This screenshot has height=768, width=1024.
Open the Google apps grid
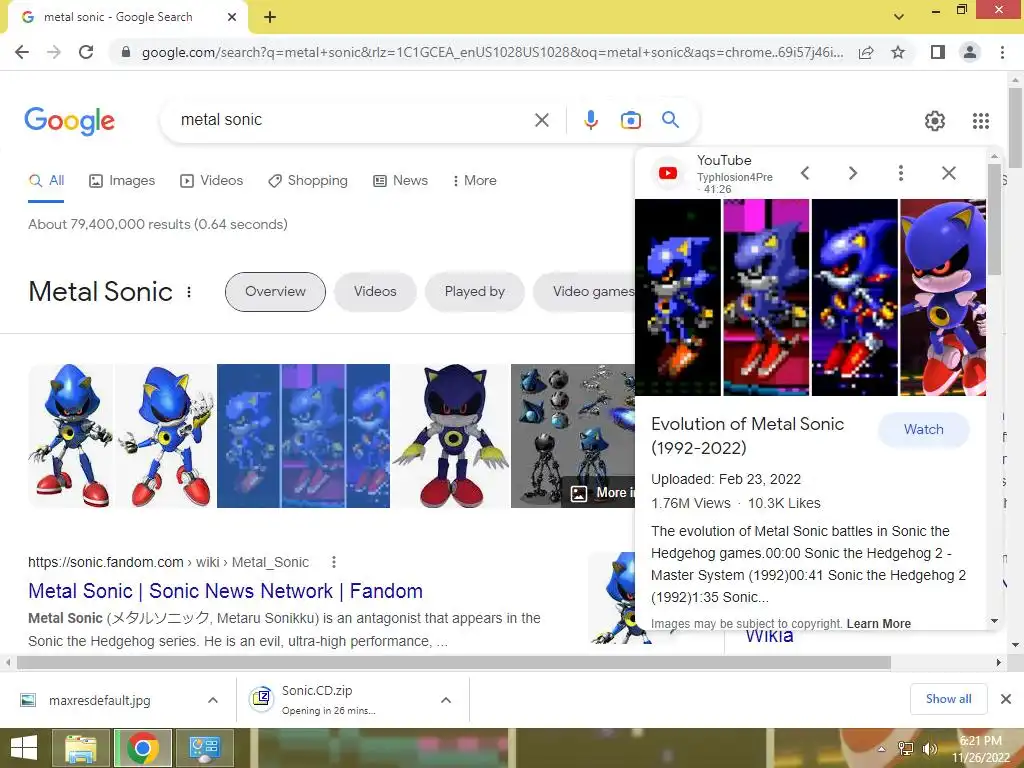point(980,121)
